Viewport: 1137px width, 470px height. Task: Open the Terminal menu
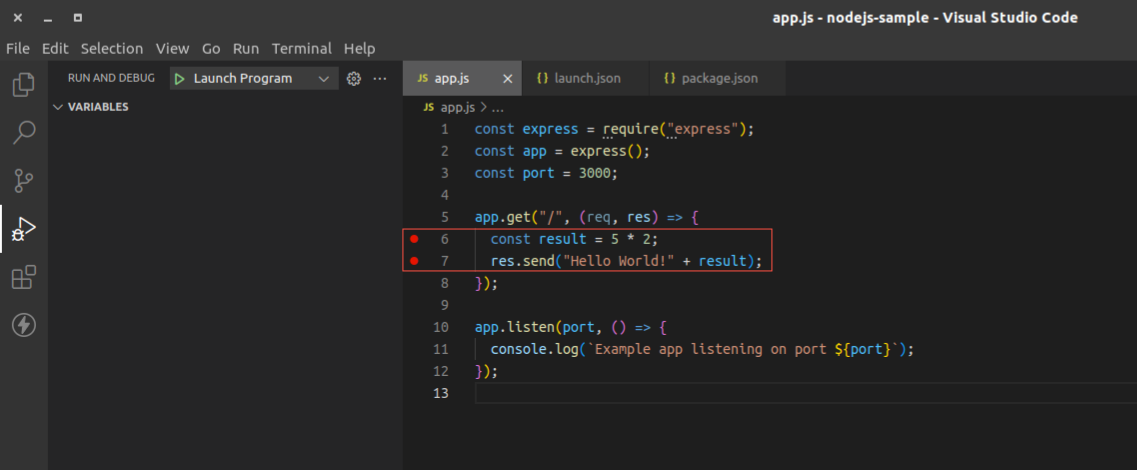(302, 49)
